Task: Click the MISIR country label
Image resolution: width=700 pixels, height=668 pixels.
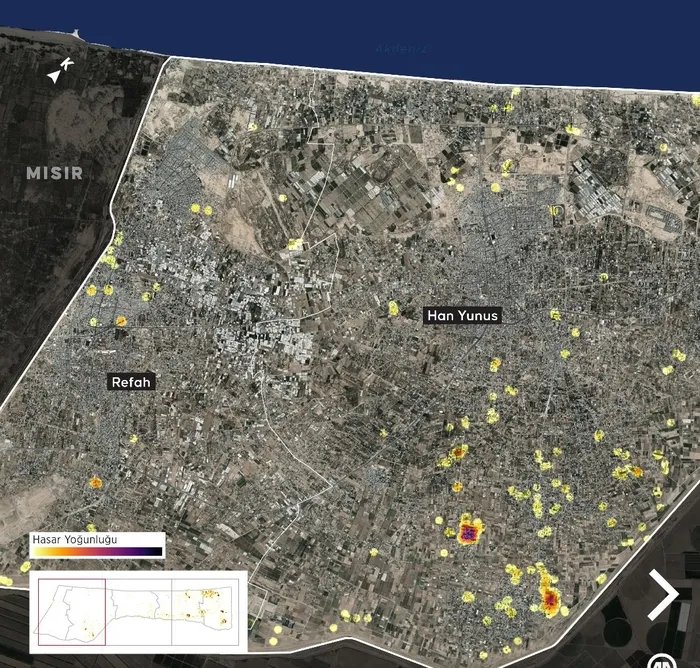Action: [x=54, y=173]
